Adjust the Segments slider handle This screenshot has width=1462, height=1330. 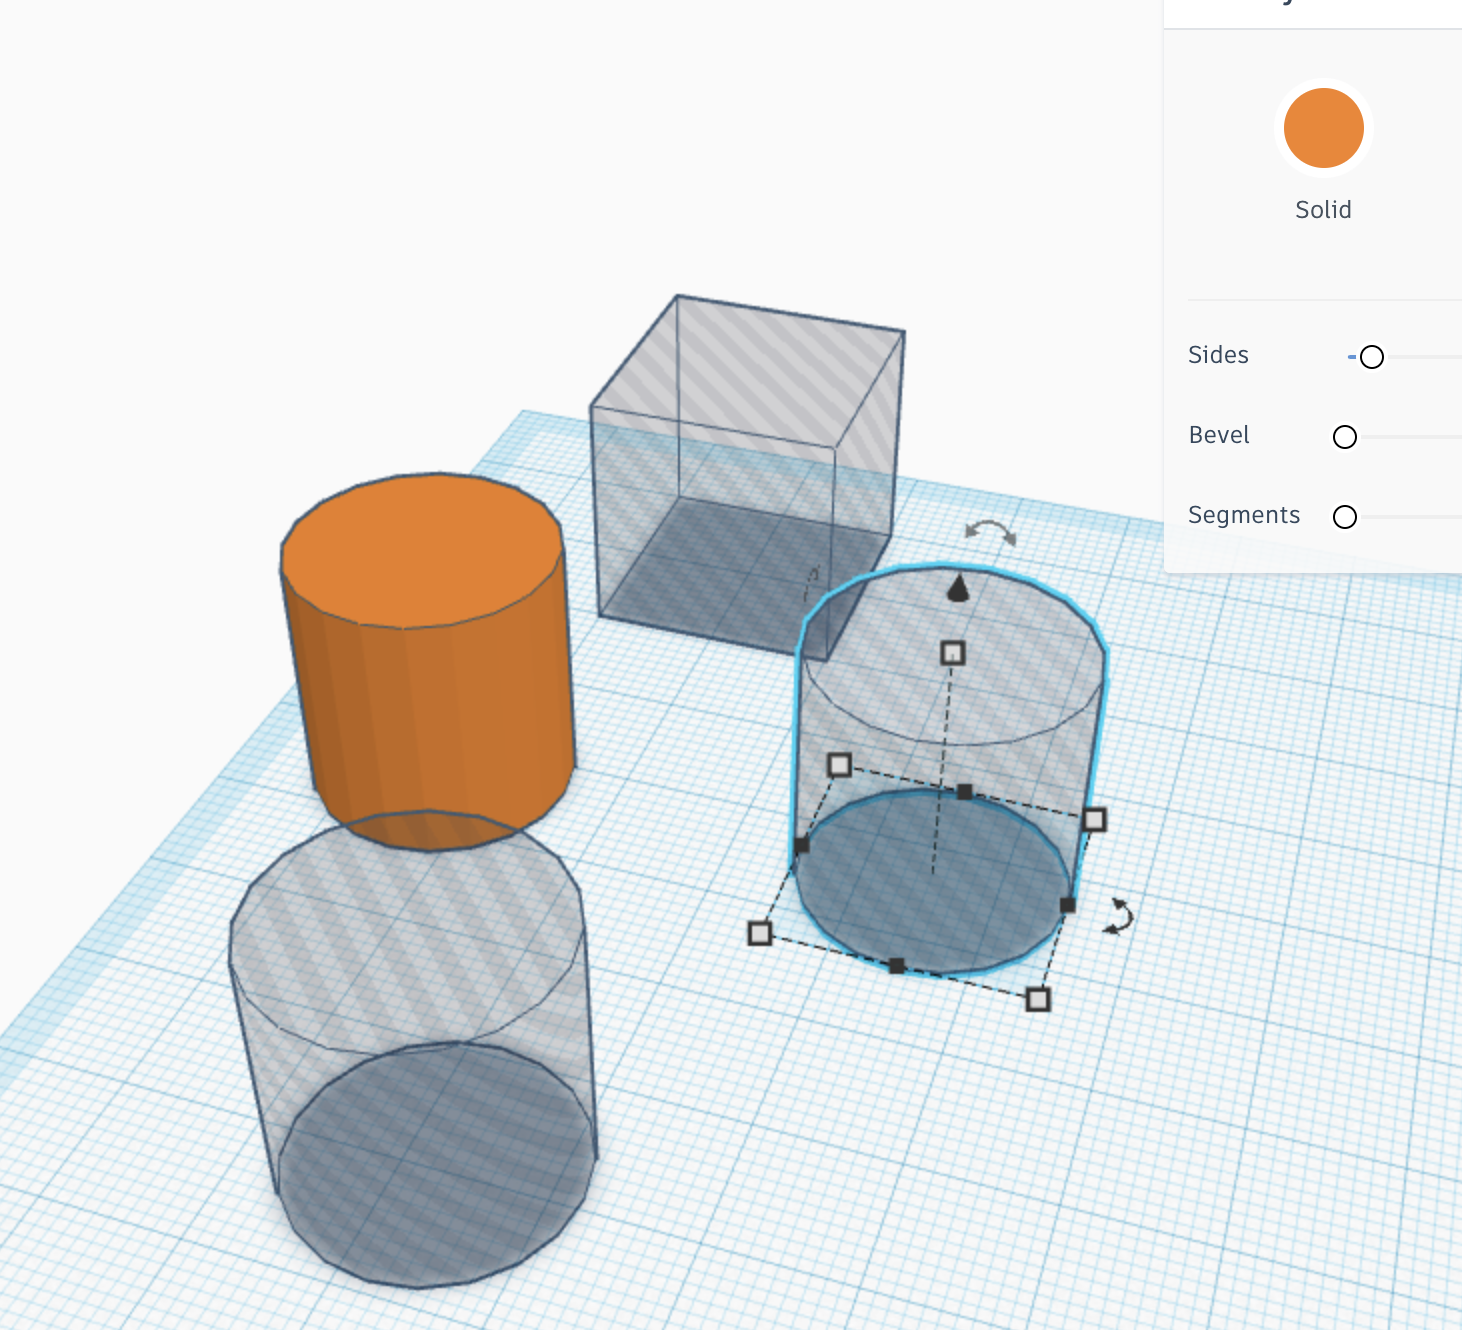pos(1345,517)
